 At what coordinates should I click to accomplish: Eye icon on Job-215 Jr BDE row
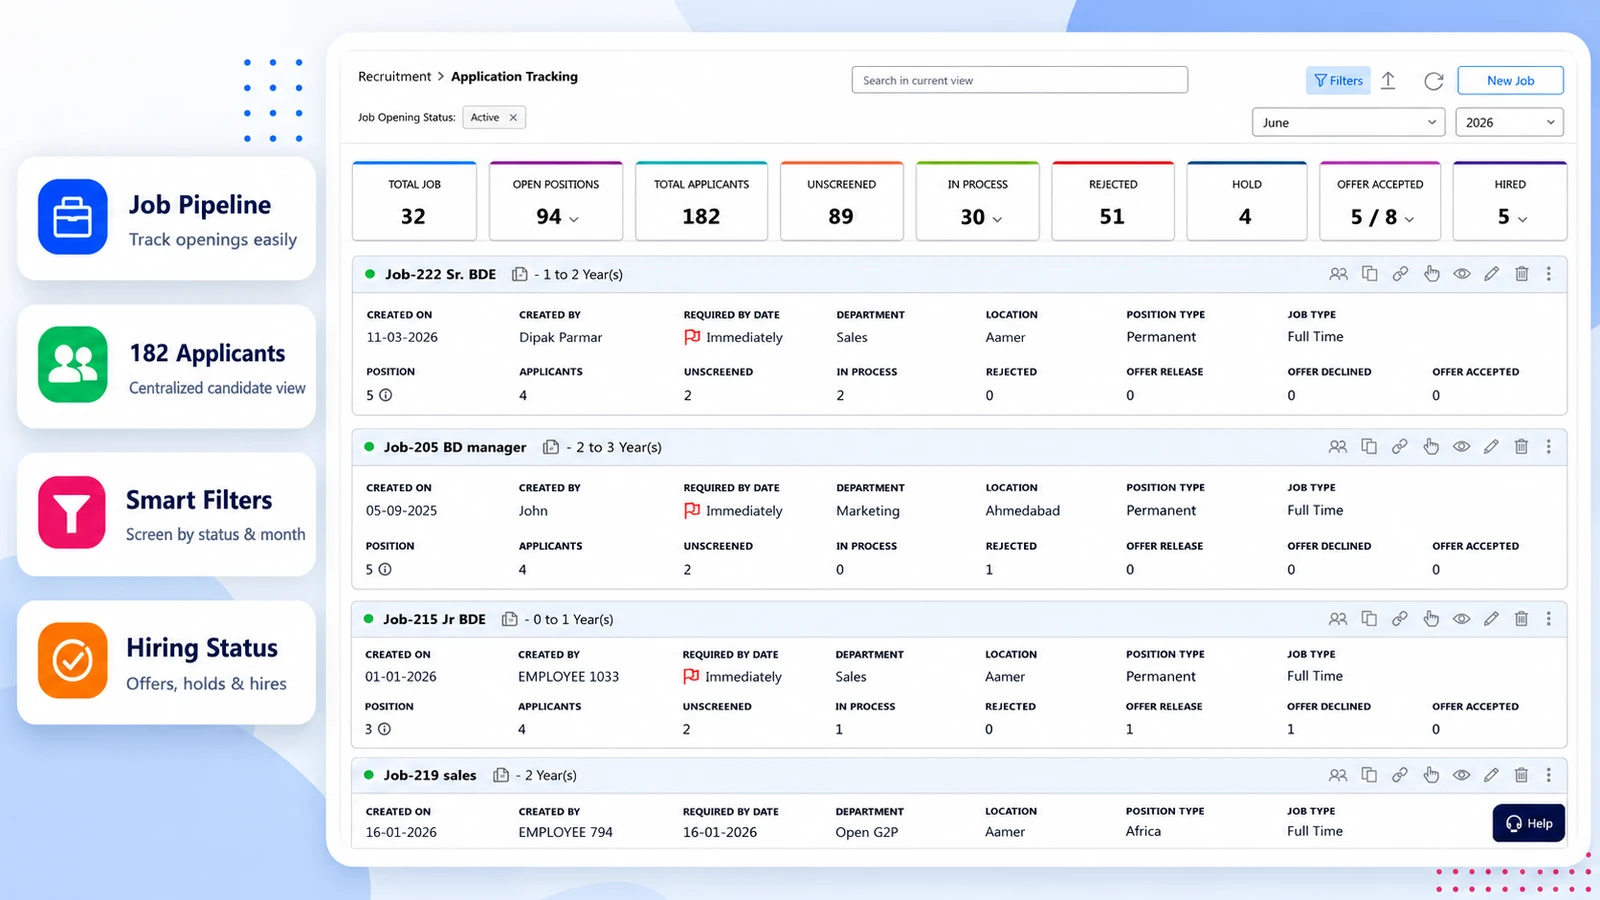(x=1461, y=619)
